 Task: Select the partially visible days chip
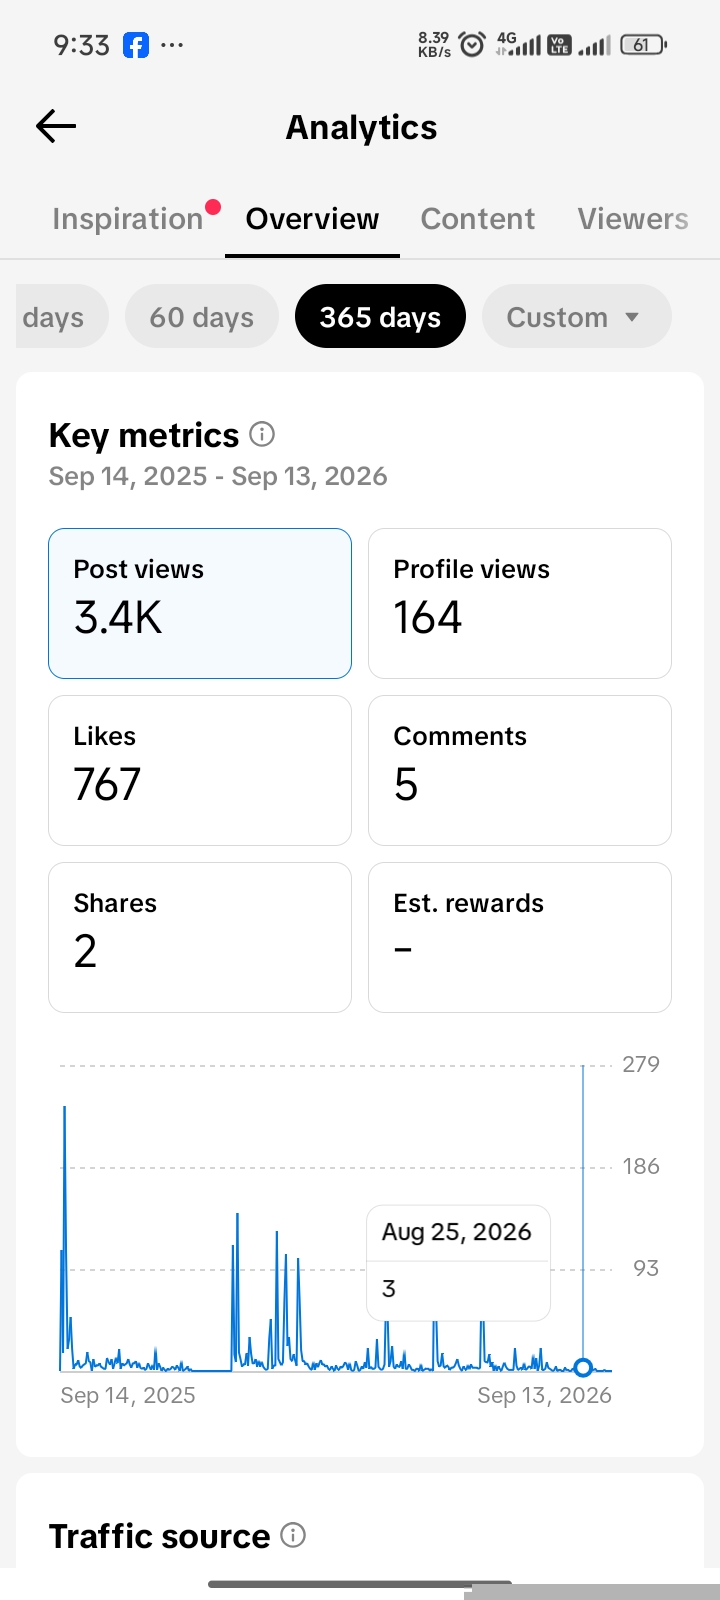(60, 316)
